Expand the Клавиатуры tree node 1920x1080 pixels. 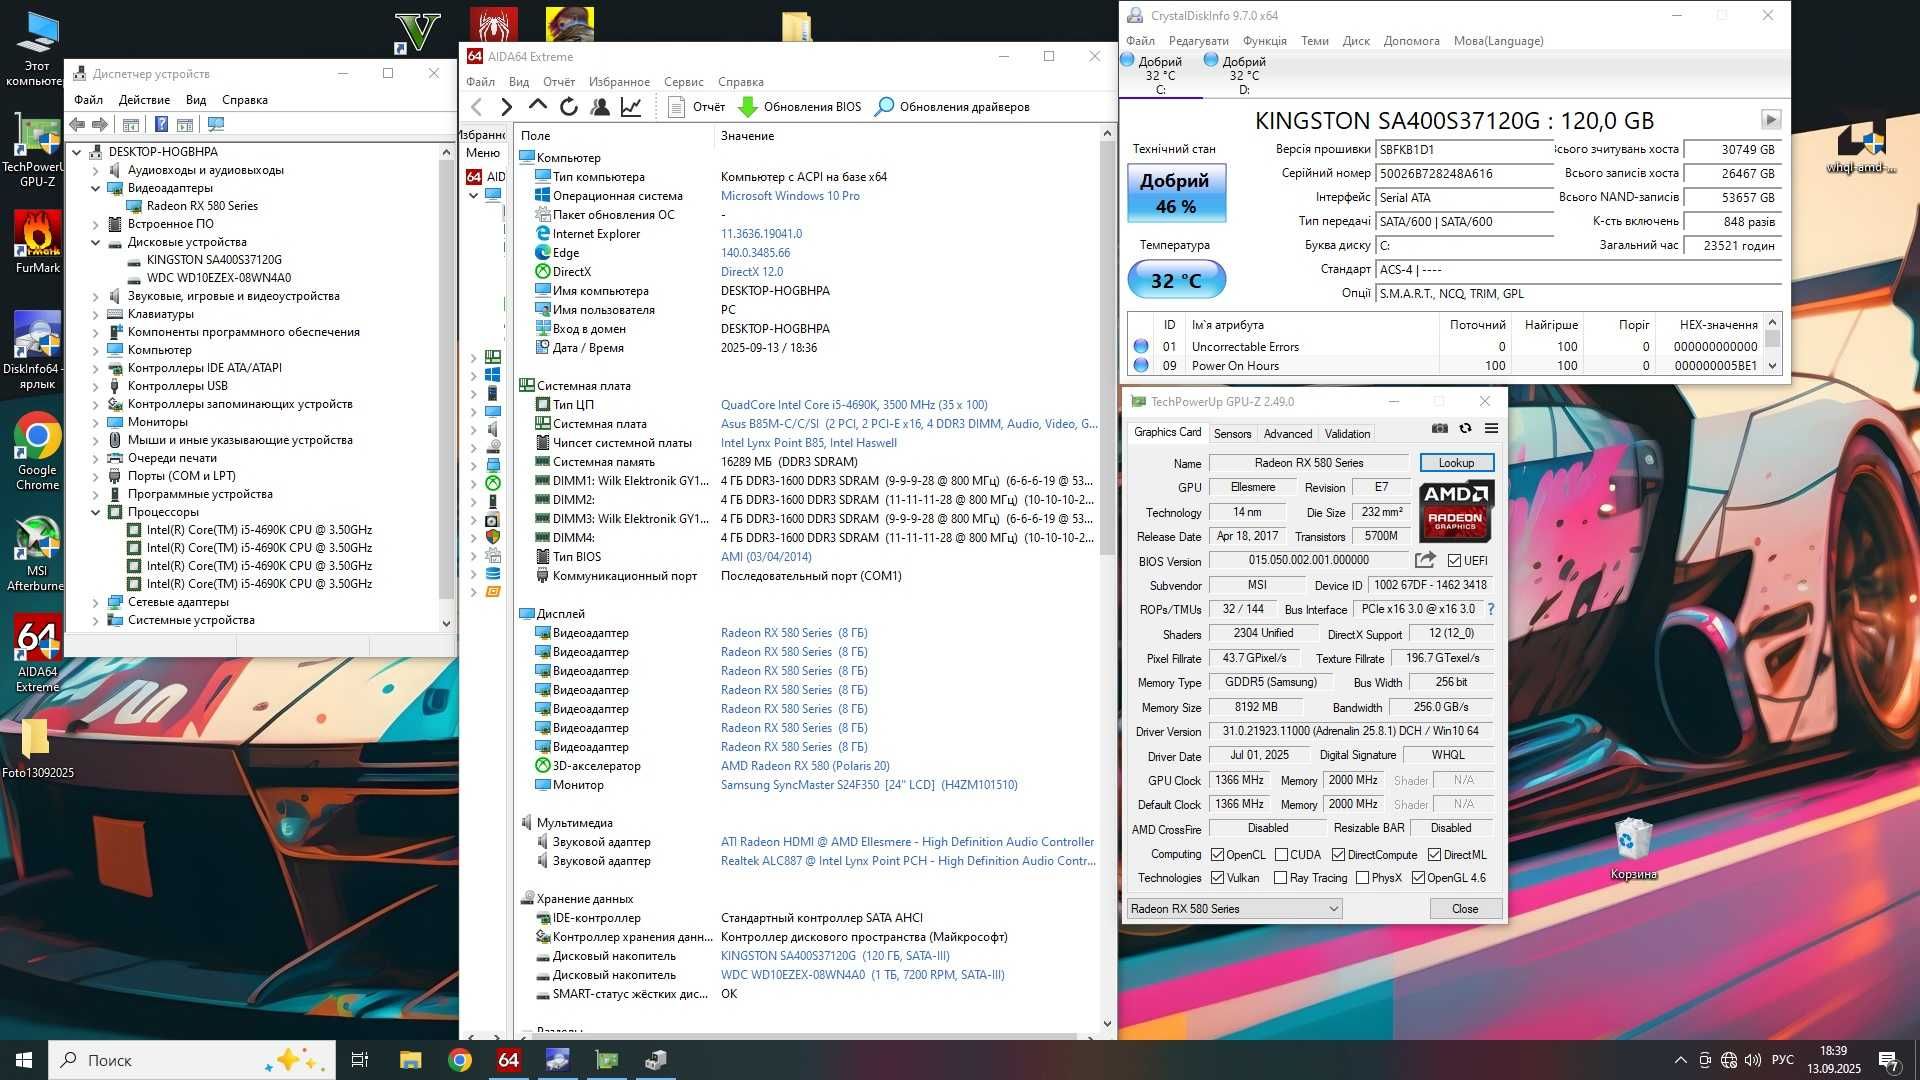(96, 314)
